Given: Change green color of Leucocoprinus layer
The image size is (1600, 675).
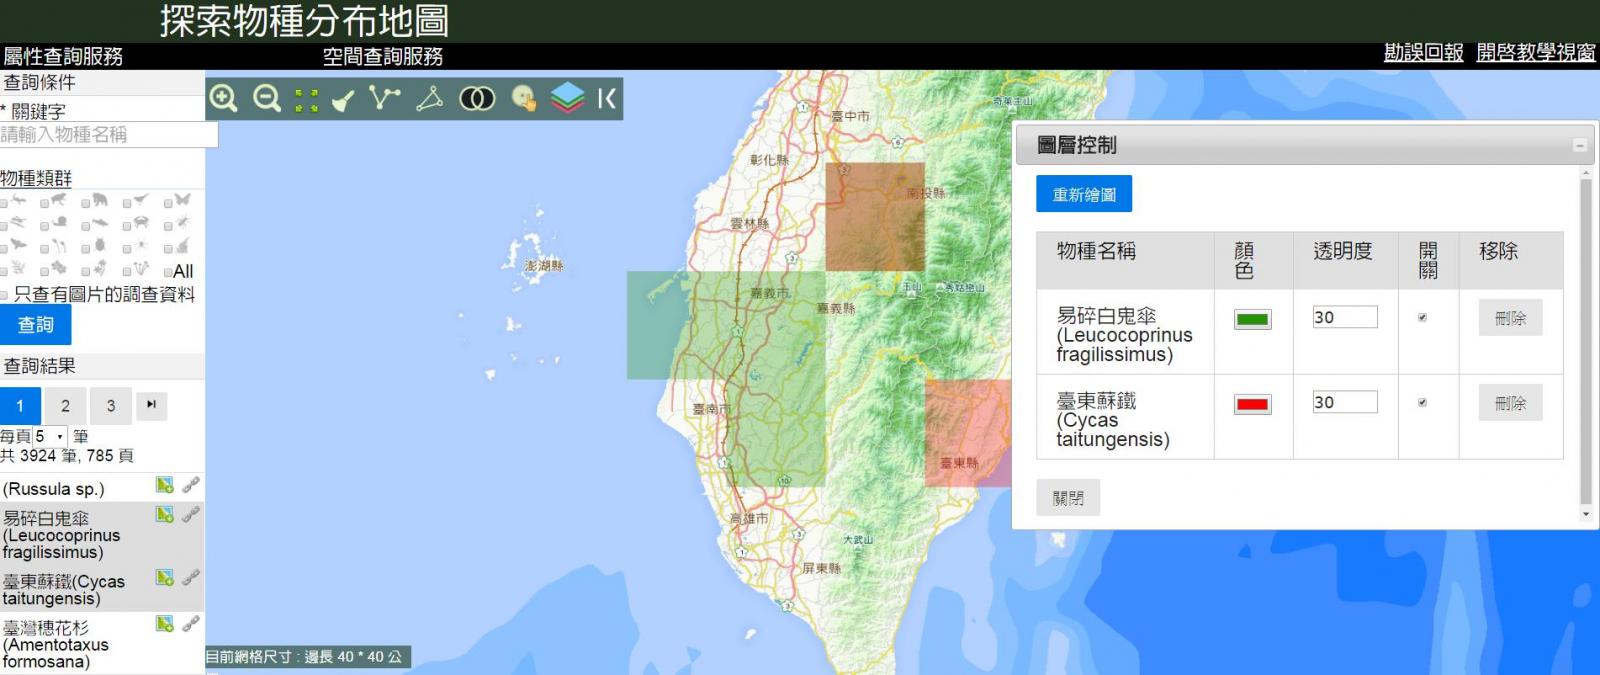Looking at the screenshot, I should coord(1252,320).
